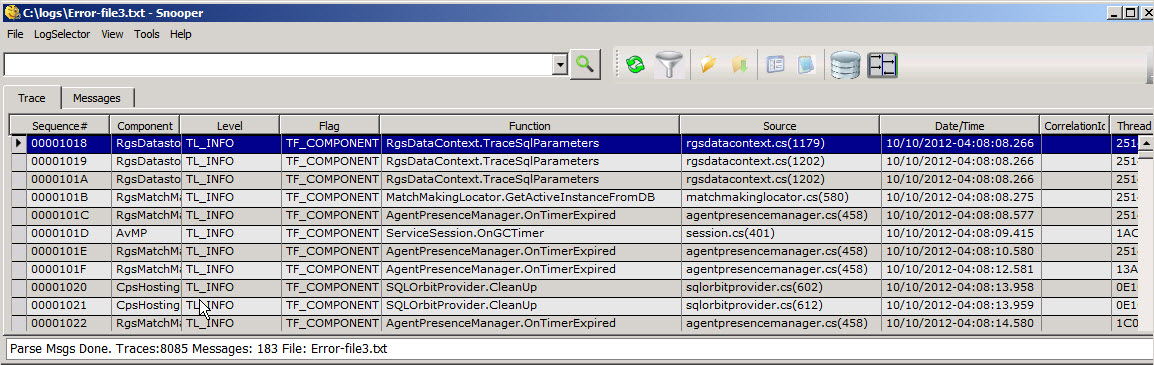Image resolution: width=1154 pixels, height=365 pixels.
Task: Click the row selector arrow for row 00001018
Action: [x=18, y=143]
